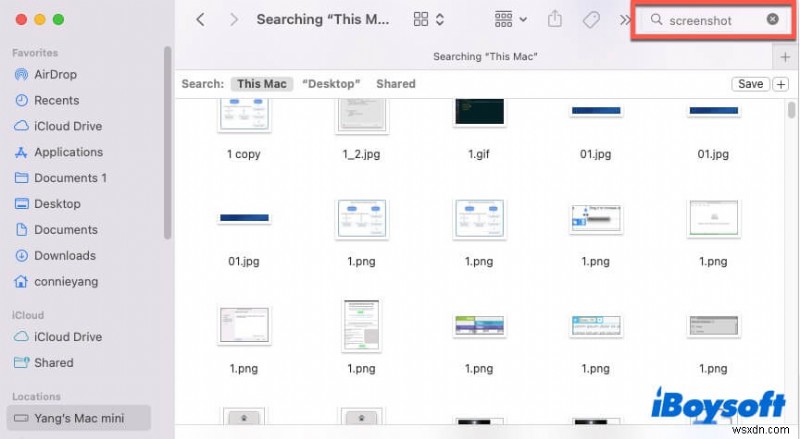The image size is (800, 439).
Task: Click the search magnifier icon
Action: (x=657, y=19)
